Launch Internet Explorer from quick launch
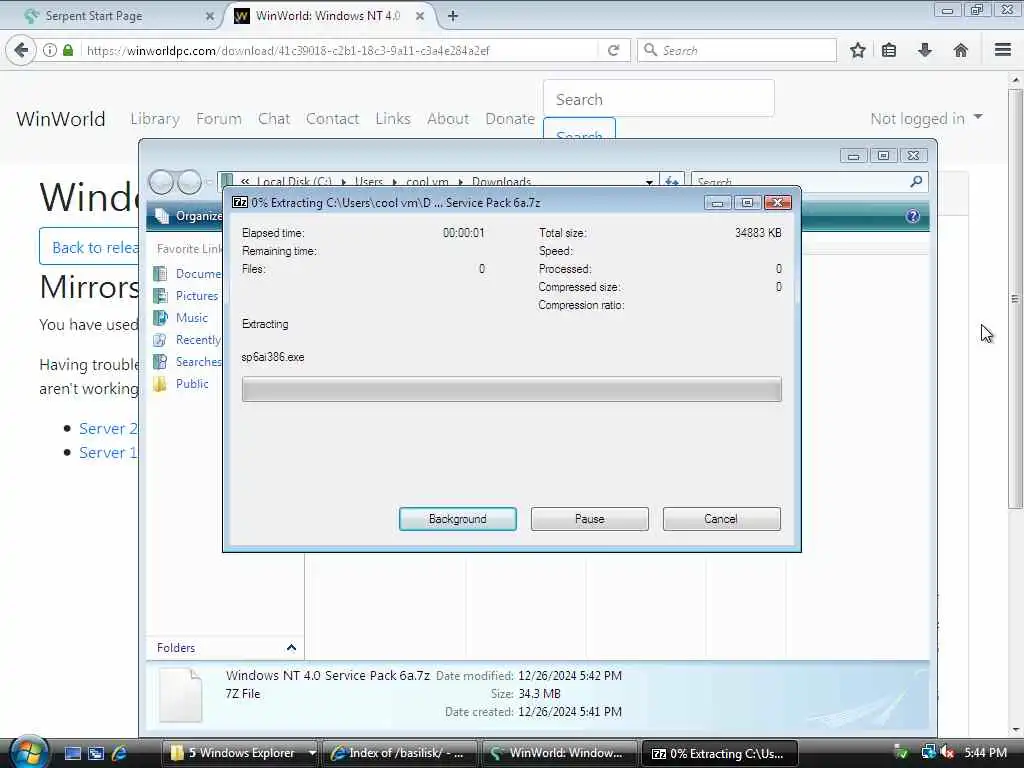Image resolution: width=1024 pixels, height=768 pixels. (x=119, y=753)
